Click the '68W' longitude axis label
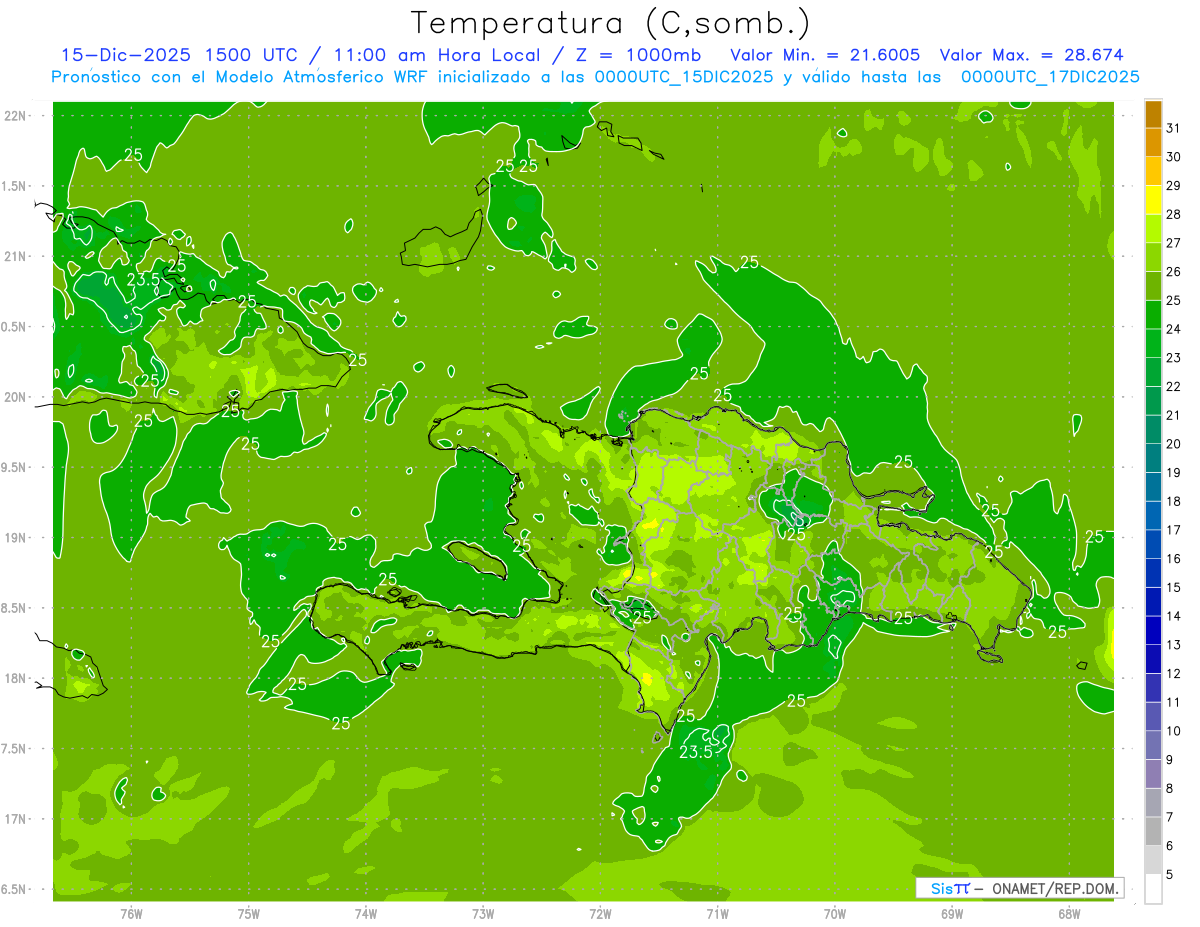 tap(1068, 913)
